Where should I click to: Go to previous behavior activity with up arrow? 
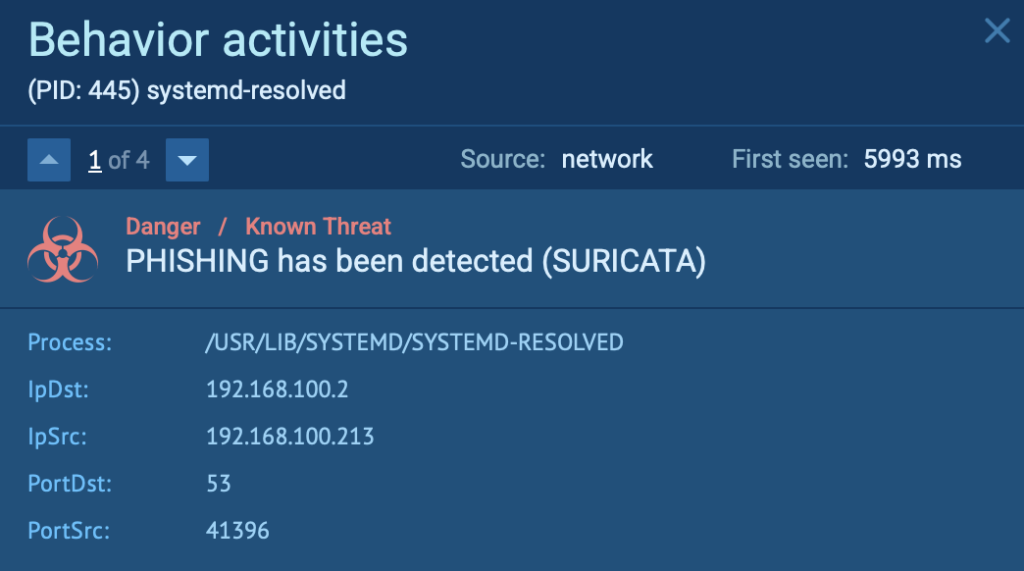[x=49, y=160]
